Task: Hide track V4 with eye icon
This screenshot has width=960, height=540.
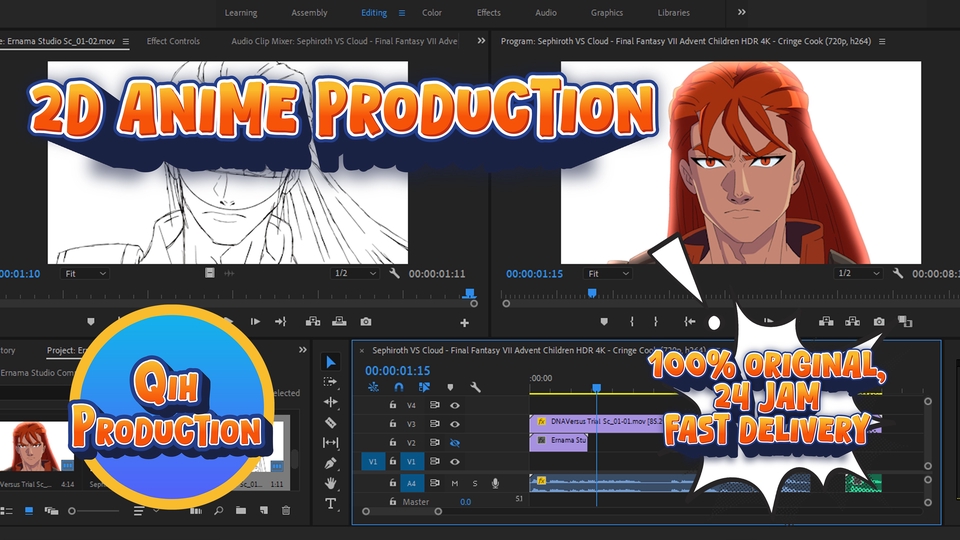Action: click(x=455, y=405)
